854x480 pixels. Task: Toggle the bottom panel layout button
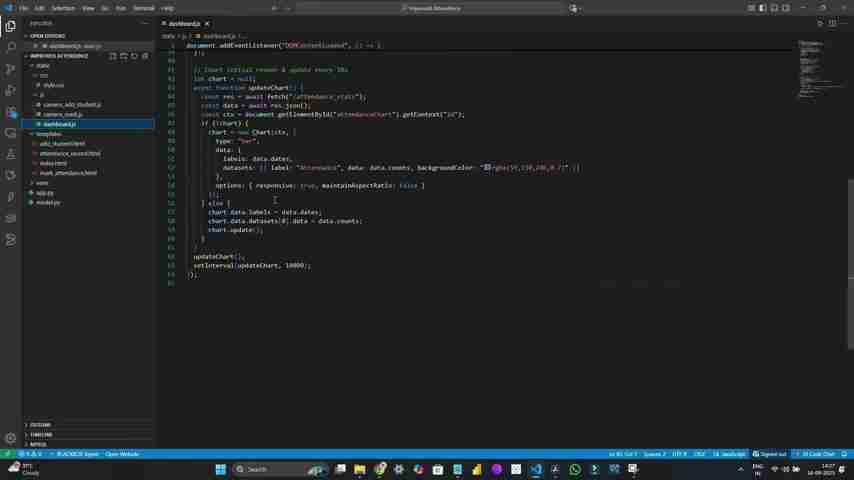pos(771,8)
